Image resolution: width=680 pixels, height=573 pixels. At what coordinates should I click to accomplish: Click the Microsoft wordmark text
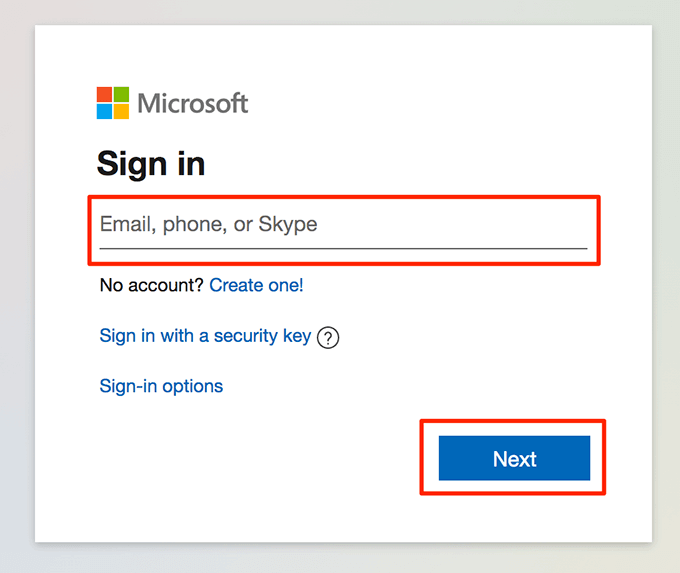click(193, 103)
